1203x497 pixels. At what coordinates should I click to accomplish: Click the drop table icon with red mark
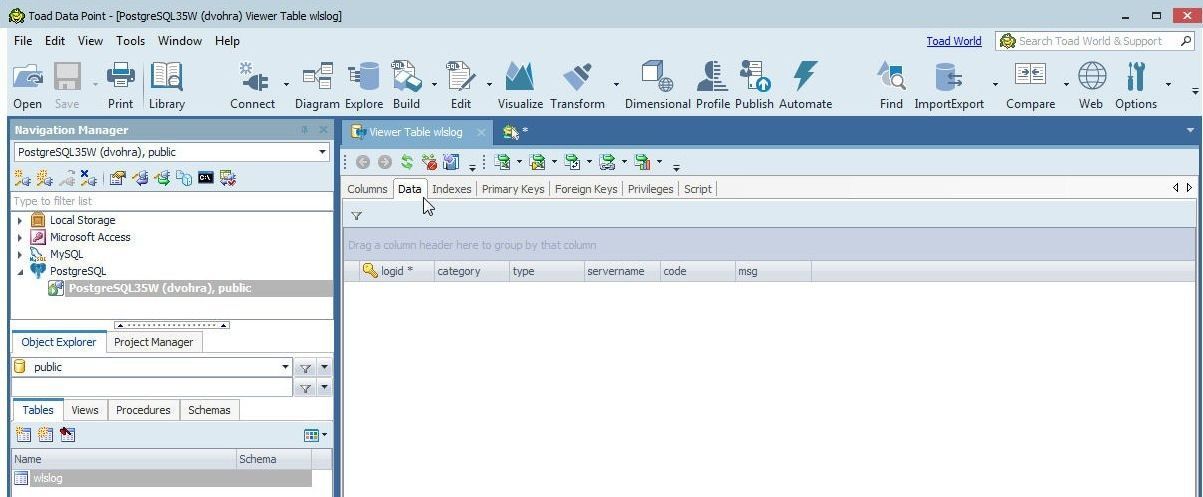[68, 435]
